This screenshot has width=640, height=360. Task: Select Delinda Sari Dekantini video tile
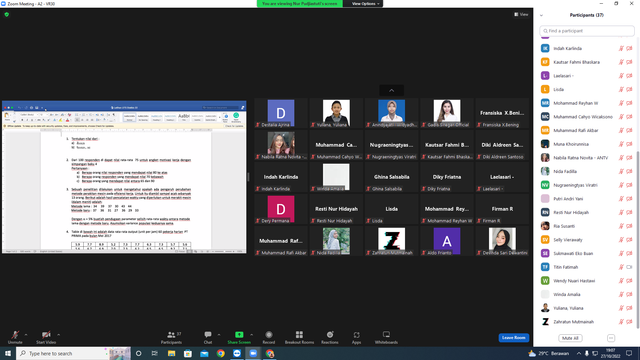point(502,241)
